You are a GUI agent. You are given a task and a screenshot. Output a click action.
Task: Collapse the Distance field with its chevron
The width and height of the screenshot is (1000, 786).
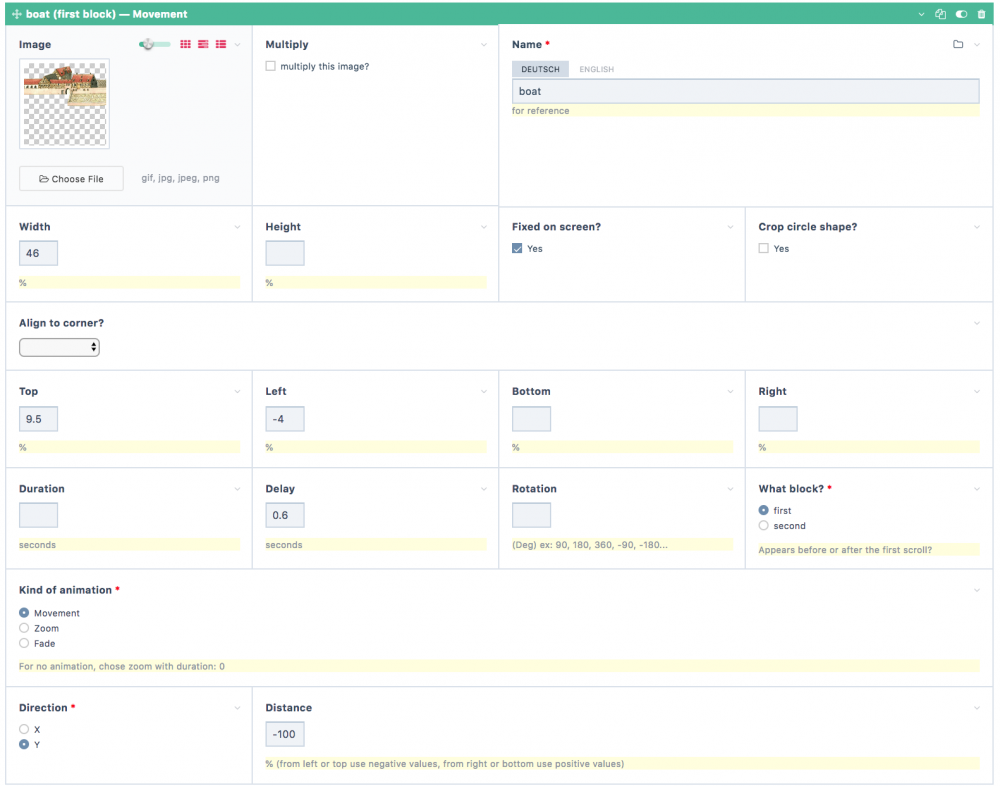(x=977, y=708)
